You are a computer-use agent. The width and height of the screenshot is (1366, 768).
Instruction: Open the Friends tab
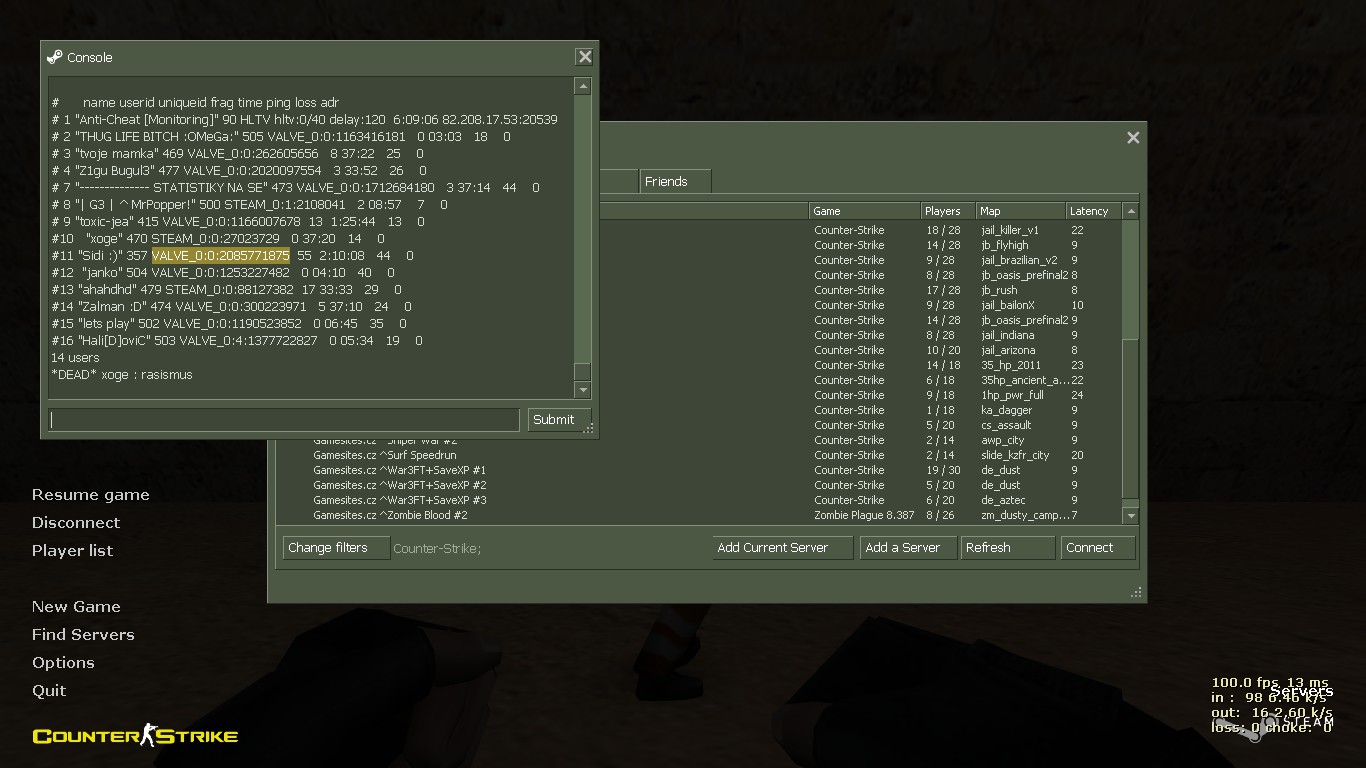click(x=675, y=181)
